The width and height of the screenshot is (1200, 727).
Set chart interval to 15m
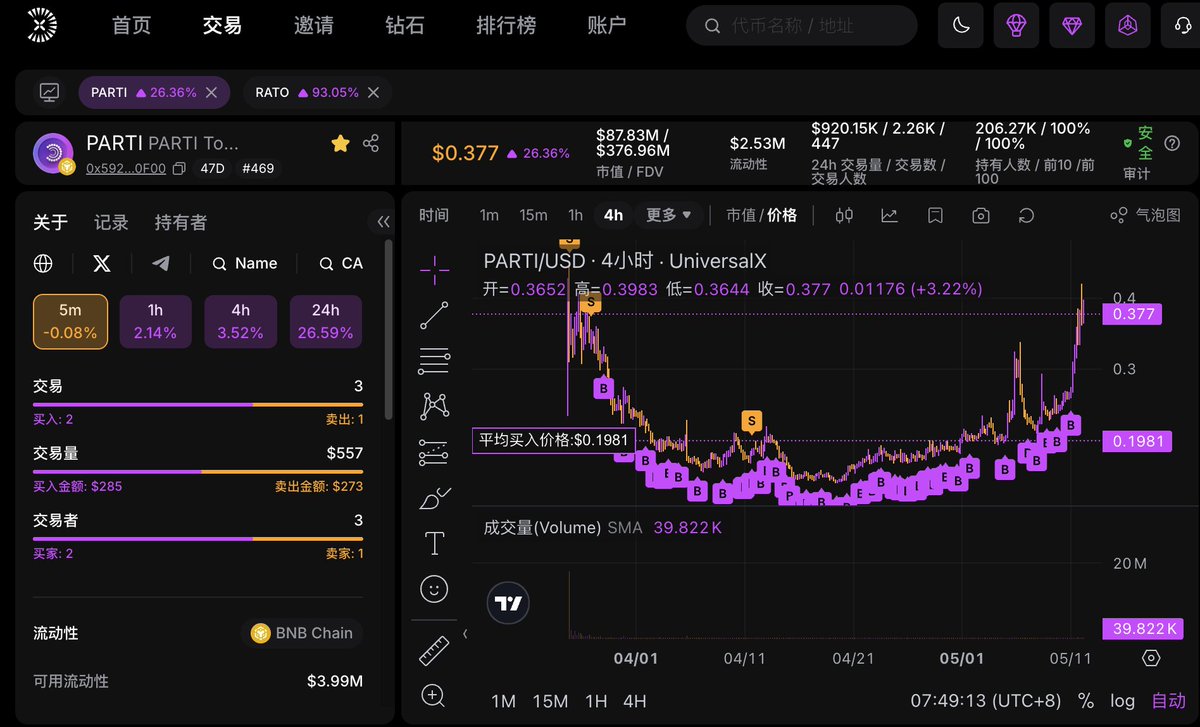click(533, 215)
